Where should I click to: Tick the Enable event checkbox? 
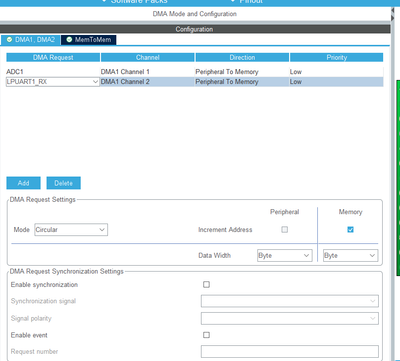point(206,335)
